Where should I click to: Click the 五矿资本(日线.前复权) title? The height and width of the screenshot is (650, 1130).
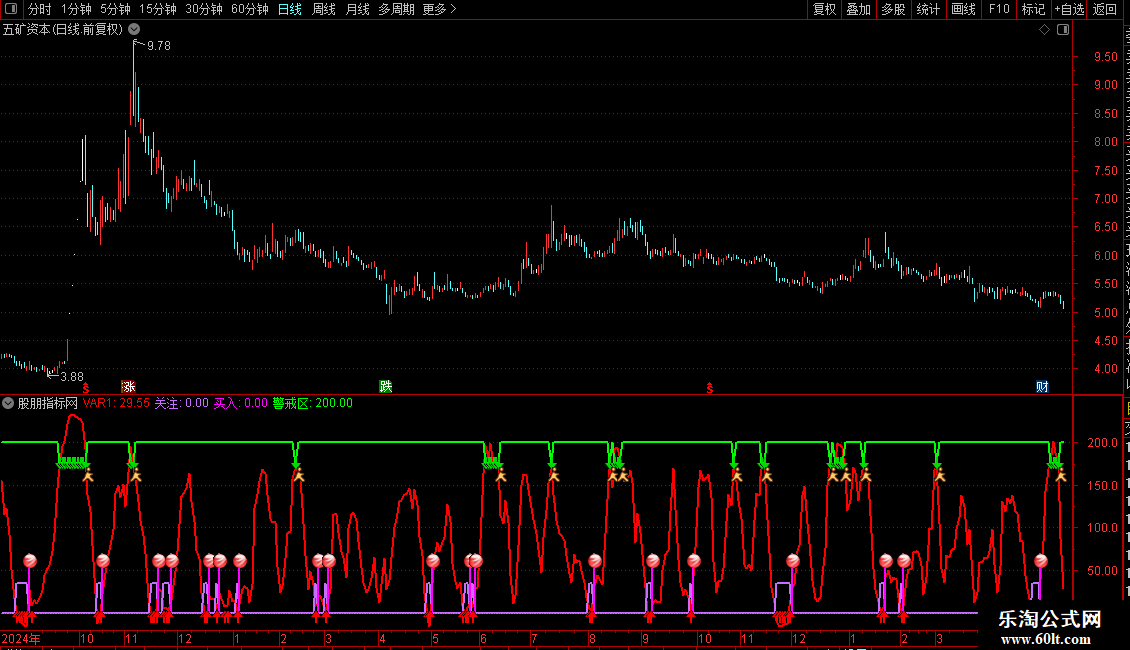tap(63, 30)
